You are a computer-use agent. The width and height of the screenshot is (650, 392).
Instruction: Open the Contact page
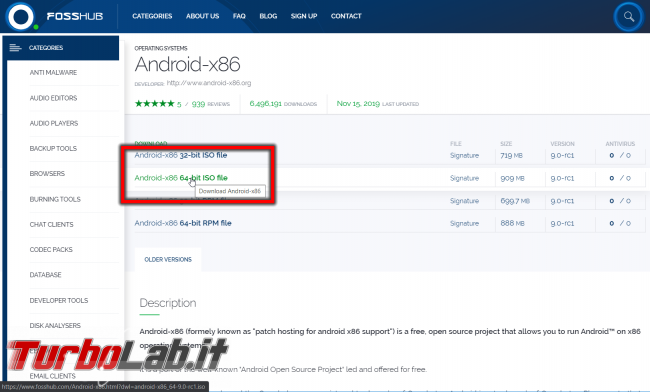point(346,16)
